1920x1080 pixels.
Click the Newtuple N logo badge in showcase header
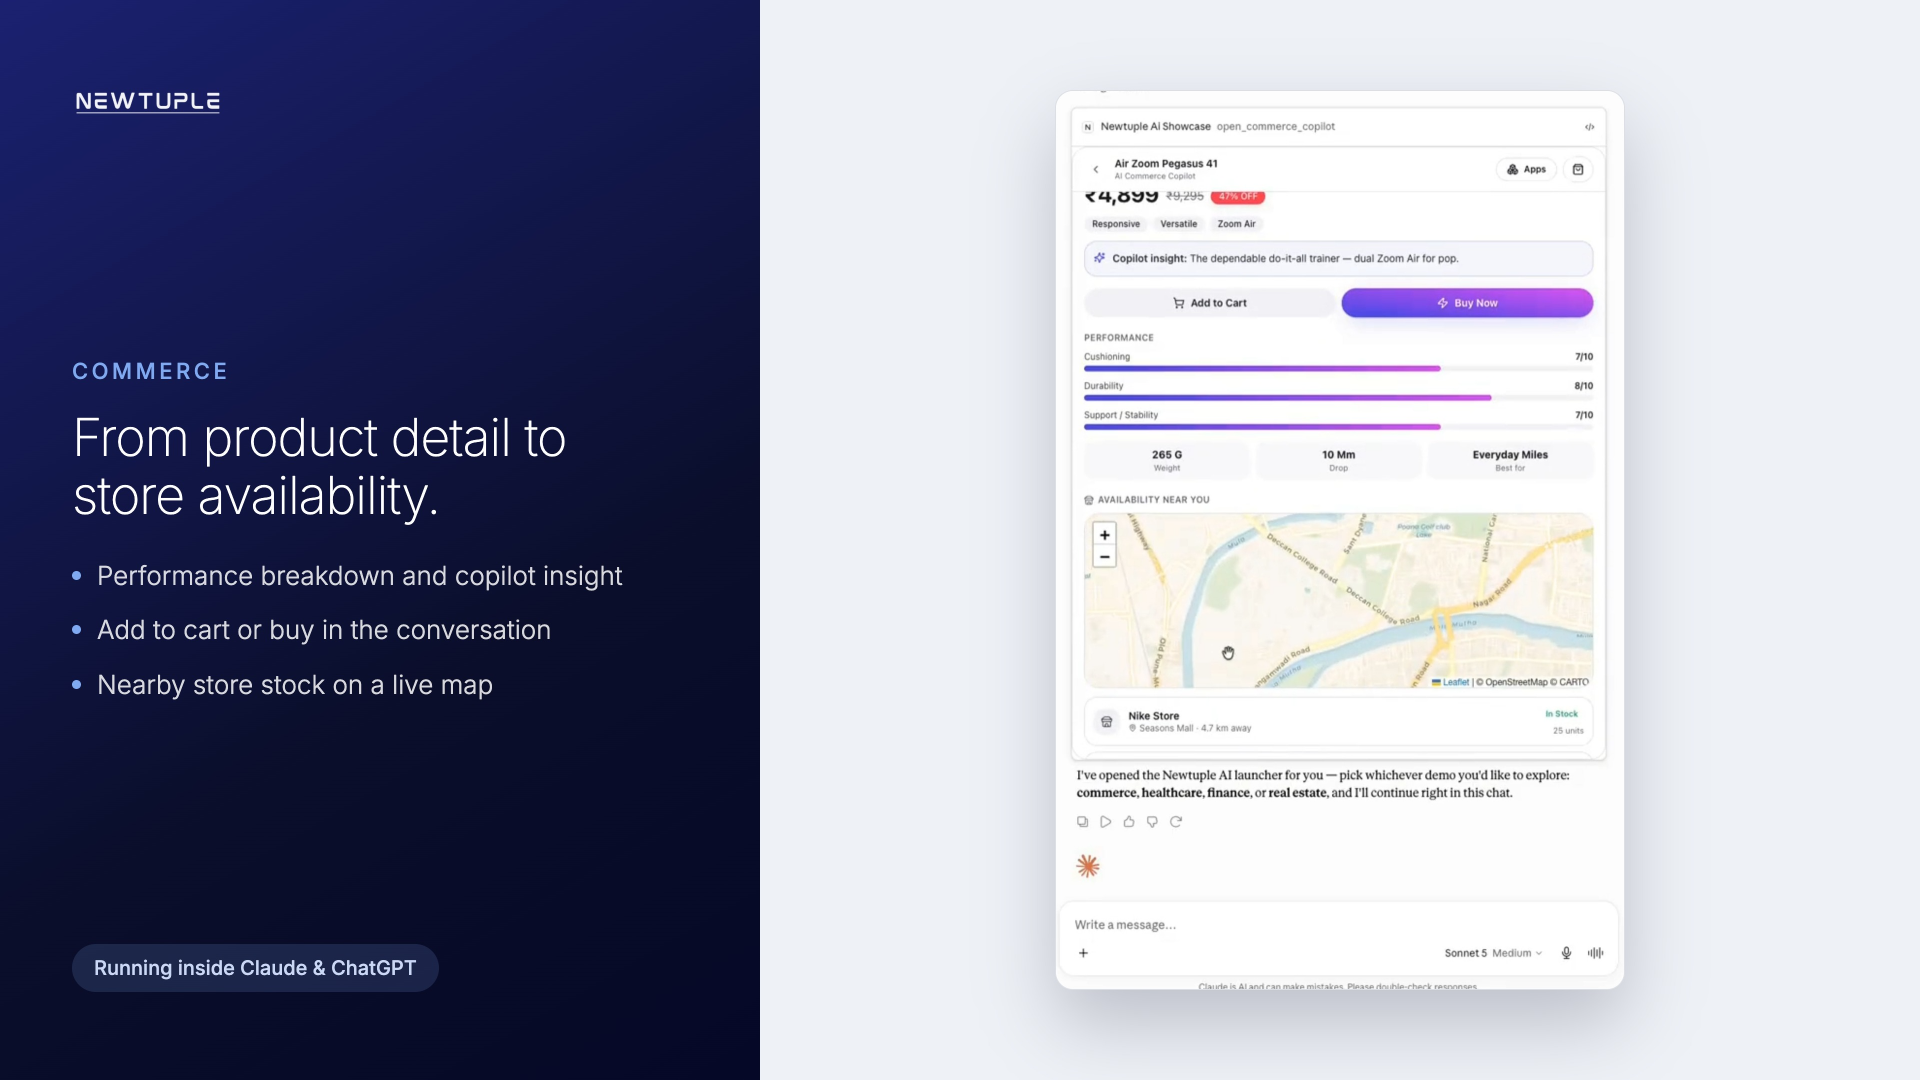click(1088, 127)
